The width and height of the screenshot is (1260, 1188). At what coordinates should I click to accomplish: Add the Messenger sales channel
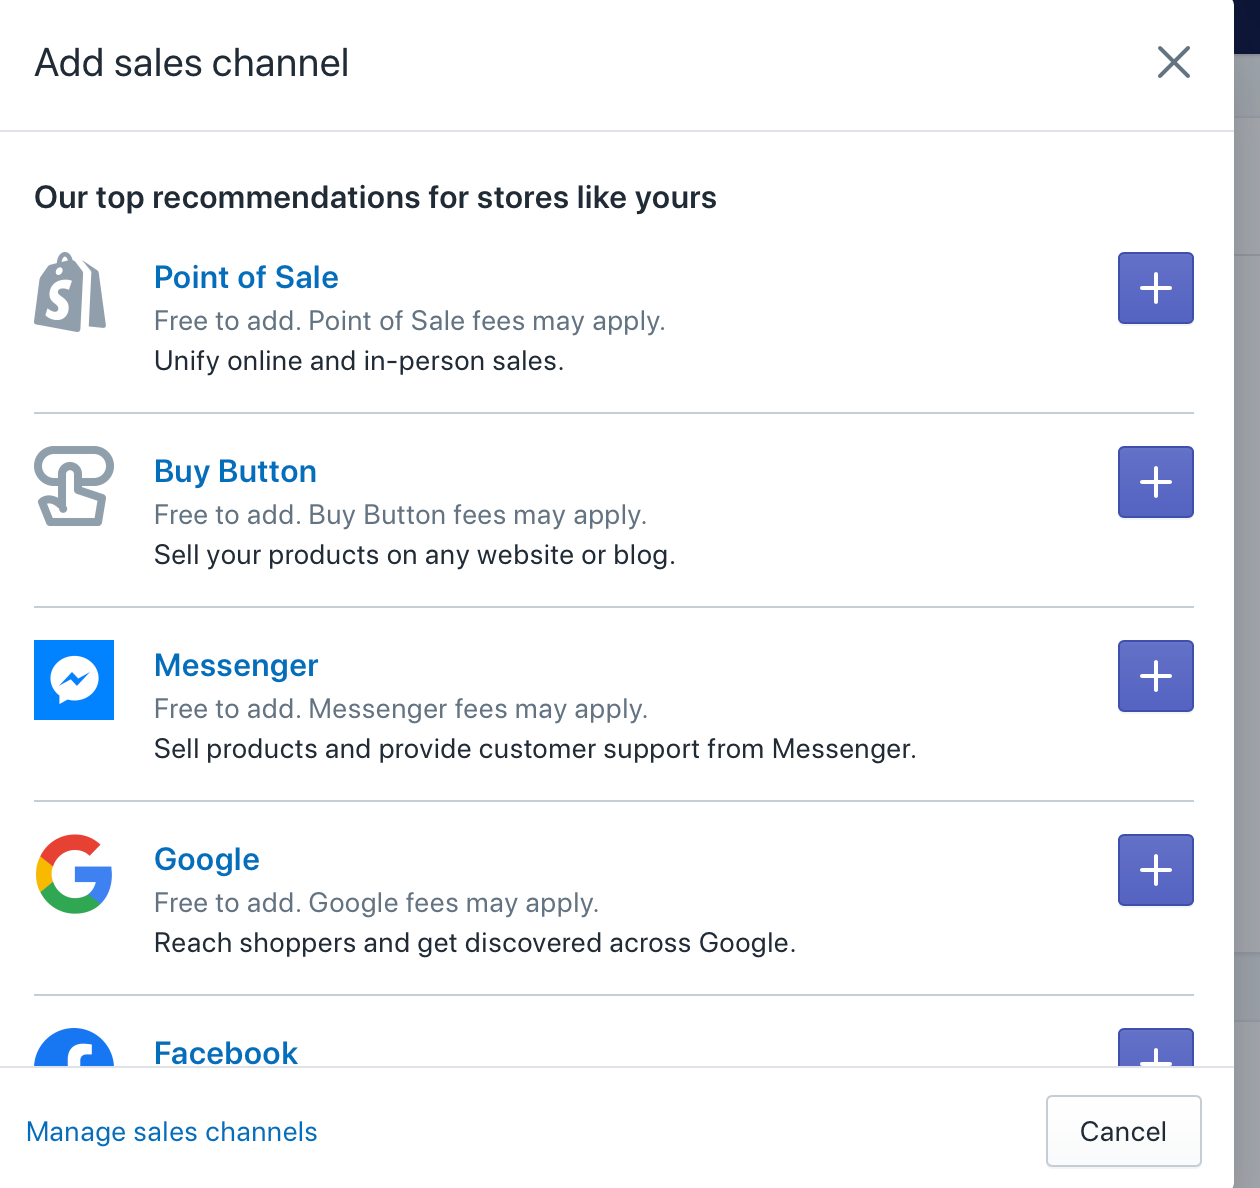click(x=1155, y=676)
